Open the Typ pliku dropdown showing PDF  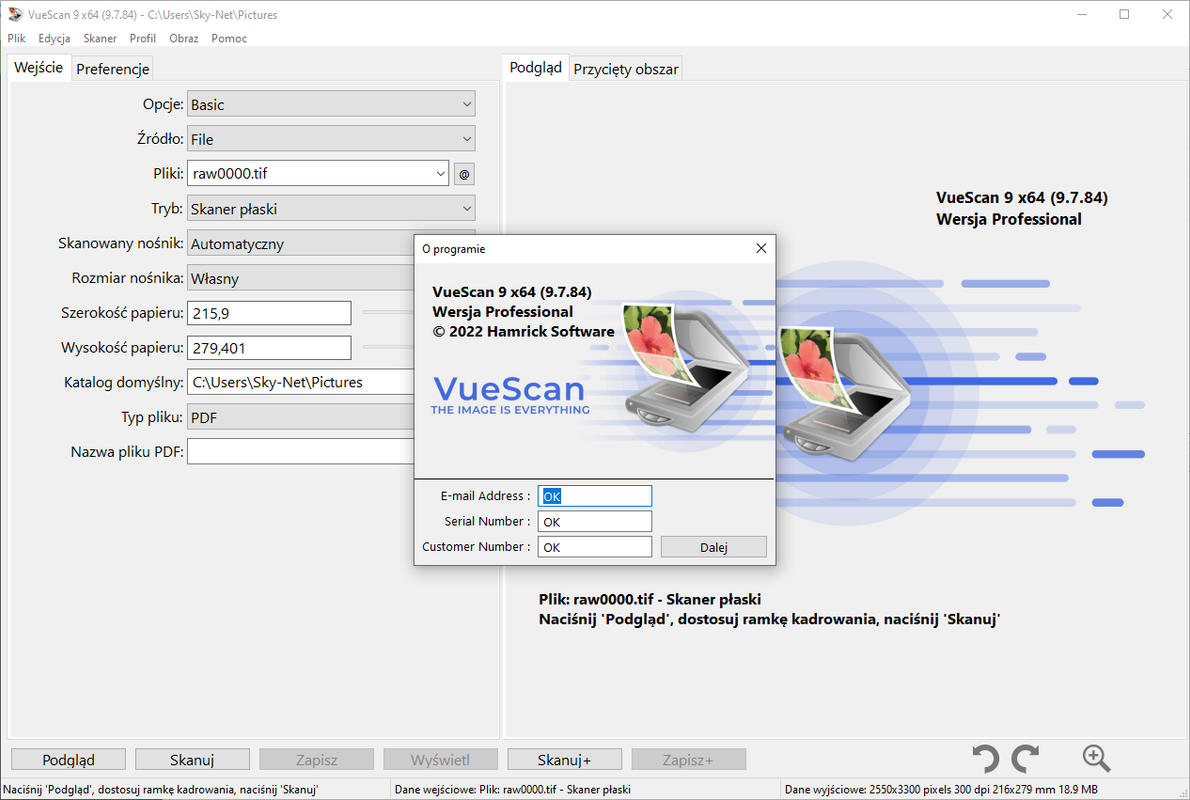pyautogui.click(x=301, y=417)
